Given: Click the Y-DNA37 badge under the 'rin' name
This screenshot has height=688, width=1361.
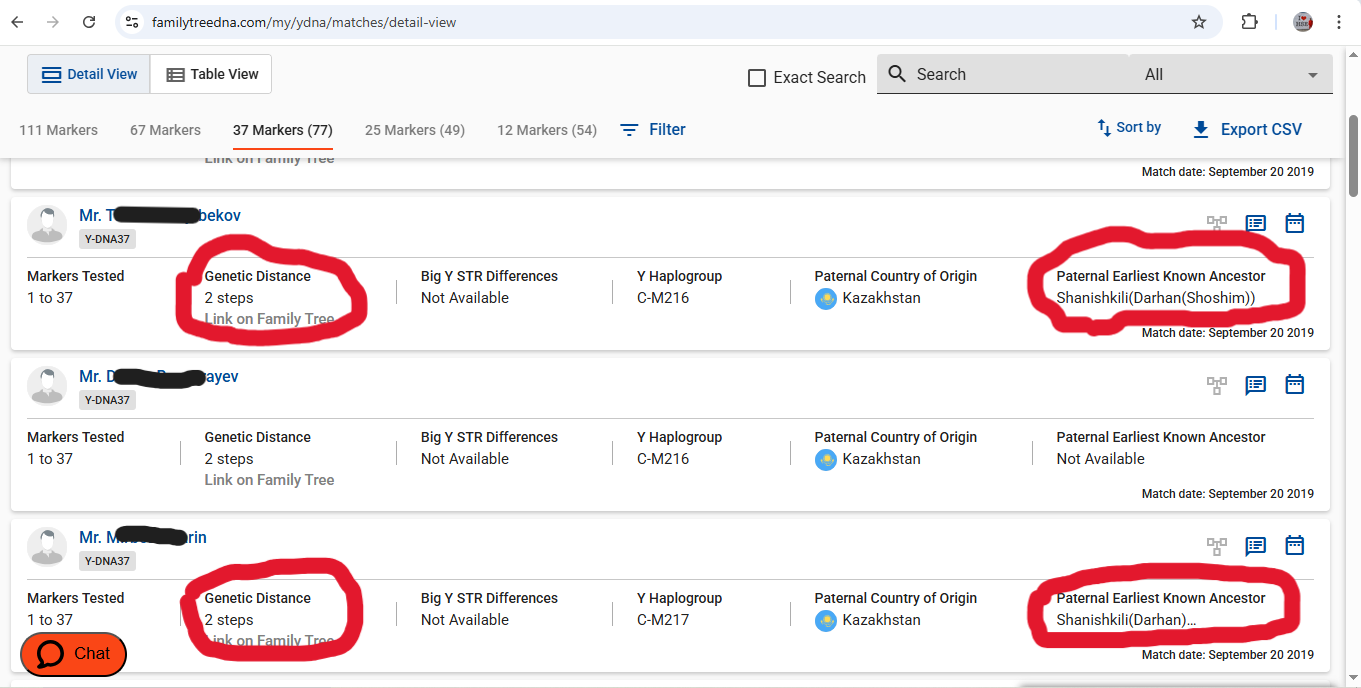Looking at the screenshot, I should (107, 561).
